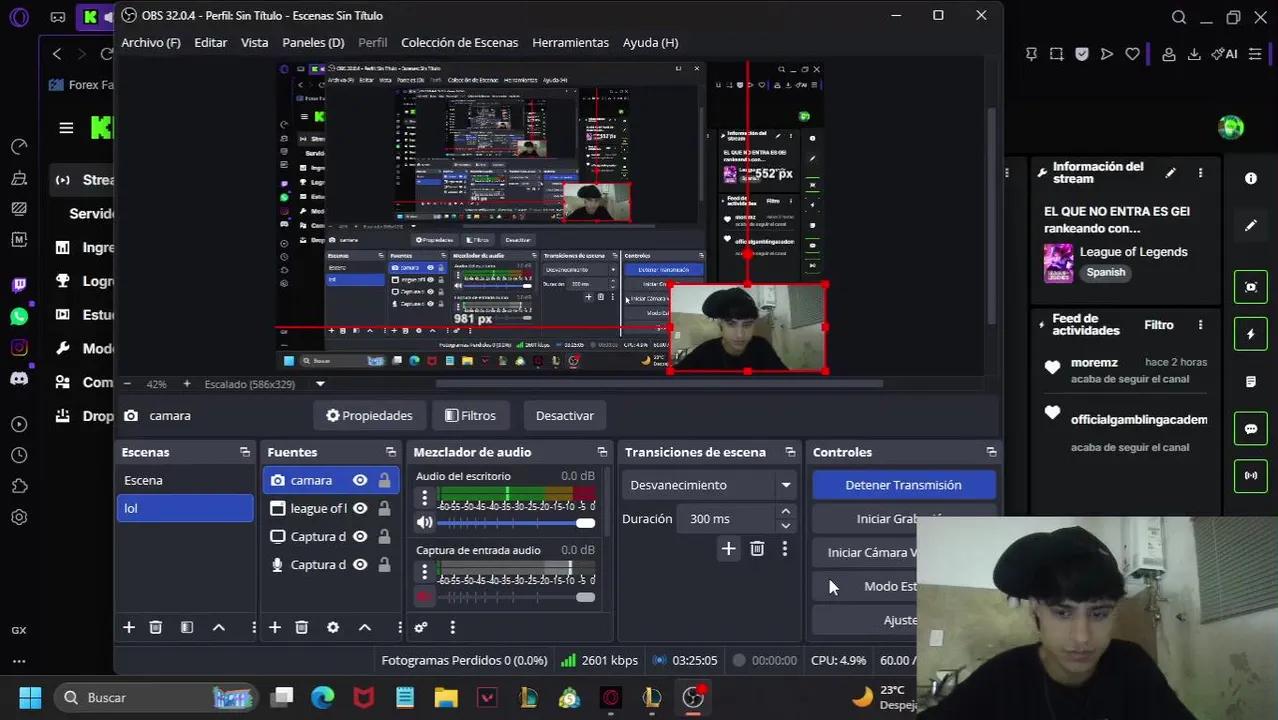The image size is (1278, 720).
Task: Open chat panel icon in right sidebar
Action: click(1250, 428)
